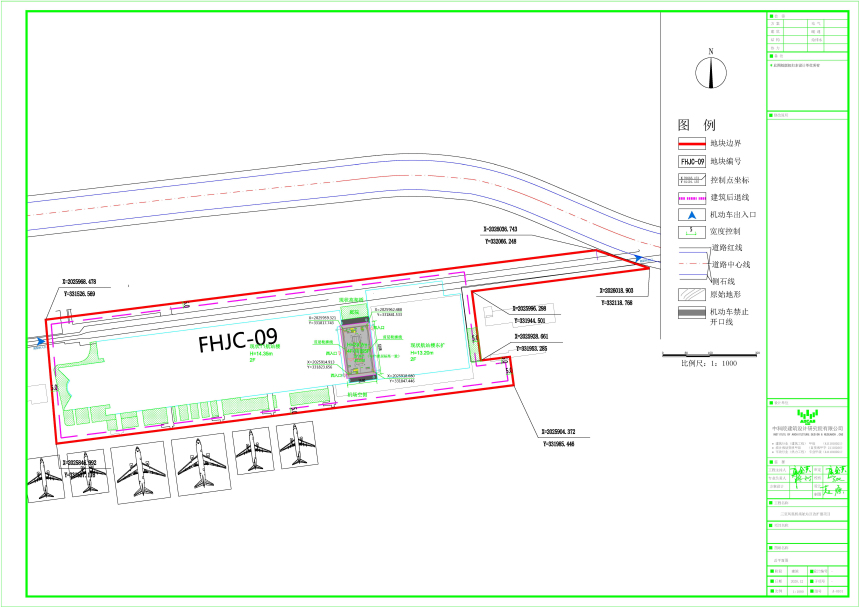The width and height of the screenshot is (860, 607).
Task: Click the design institute logo in title block
Action: point(807,416)
